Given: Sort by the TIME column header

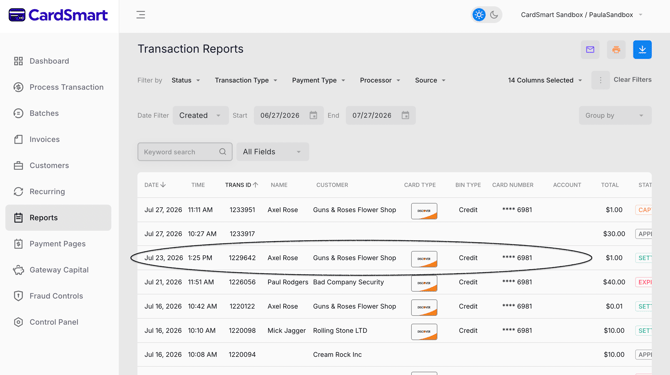Looking at the screenshot, I should pyautogui.click(x=198, y=185).
